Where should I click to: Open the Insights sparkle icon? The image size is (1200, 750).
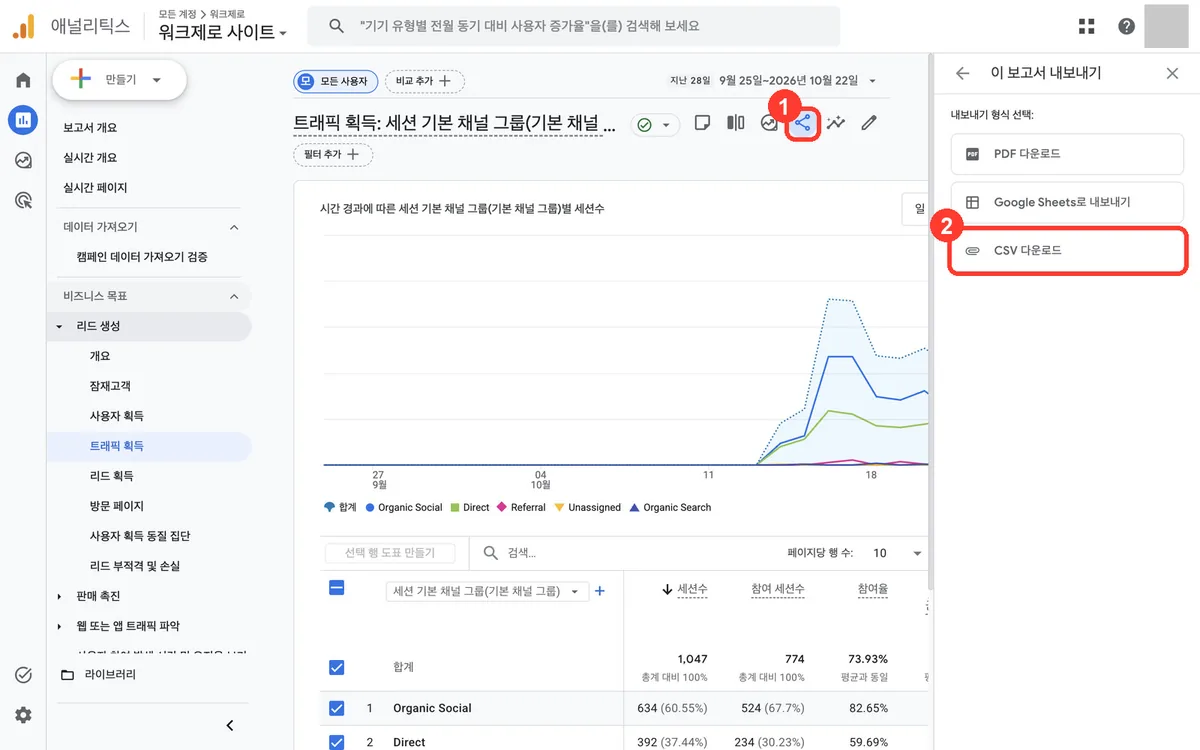836,123
